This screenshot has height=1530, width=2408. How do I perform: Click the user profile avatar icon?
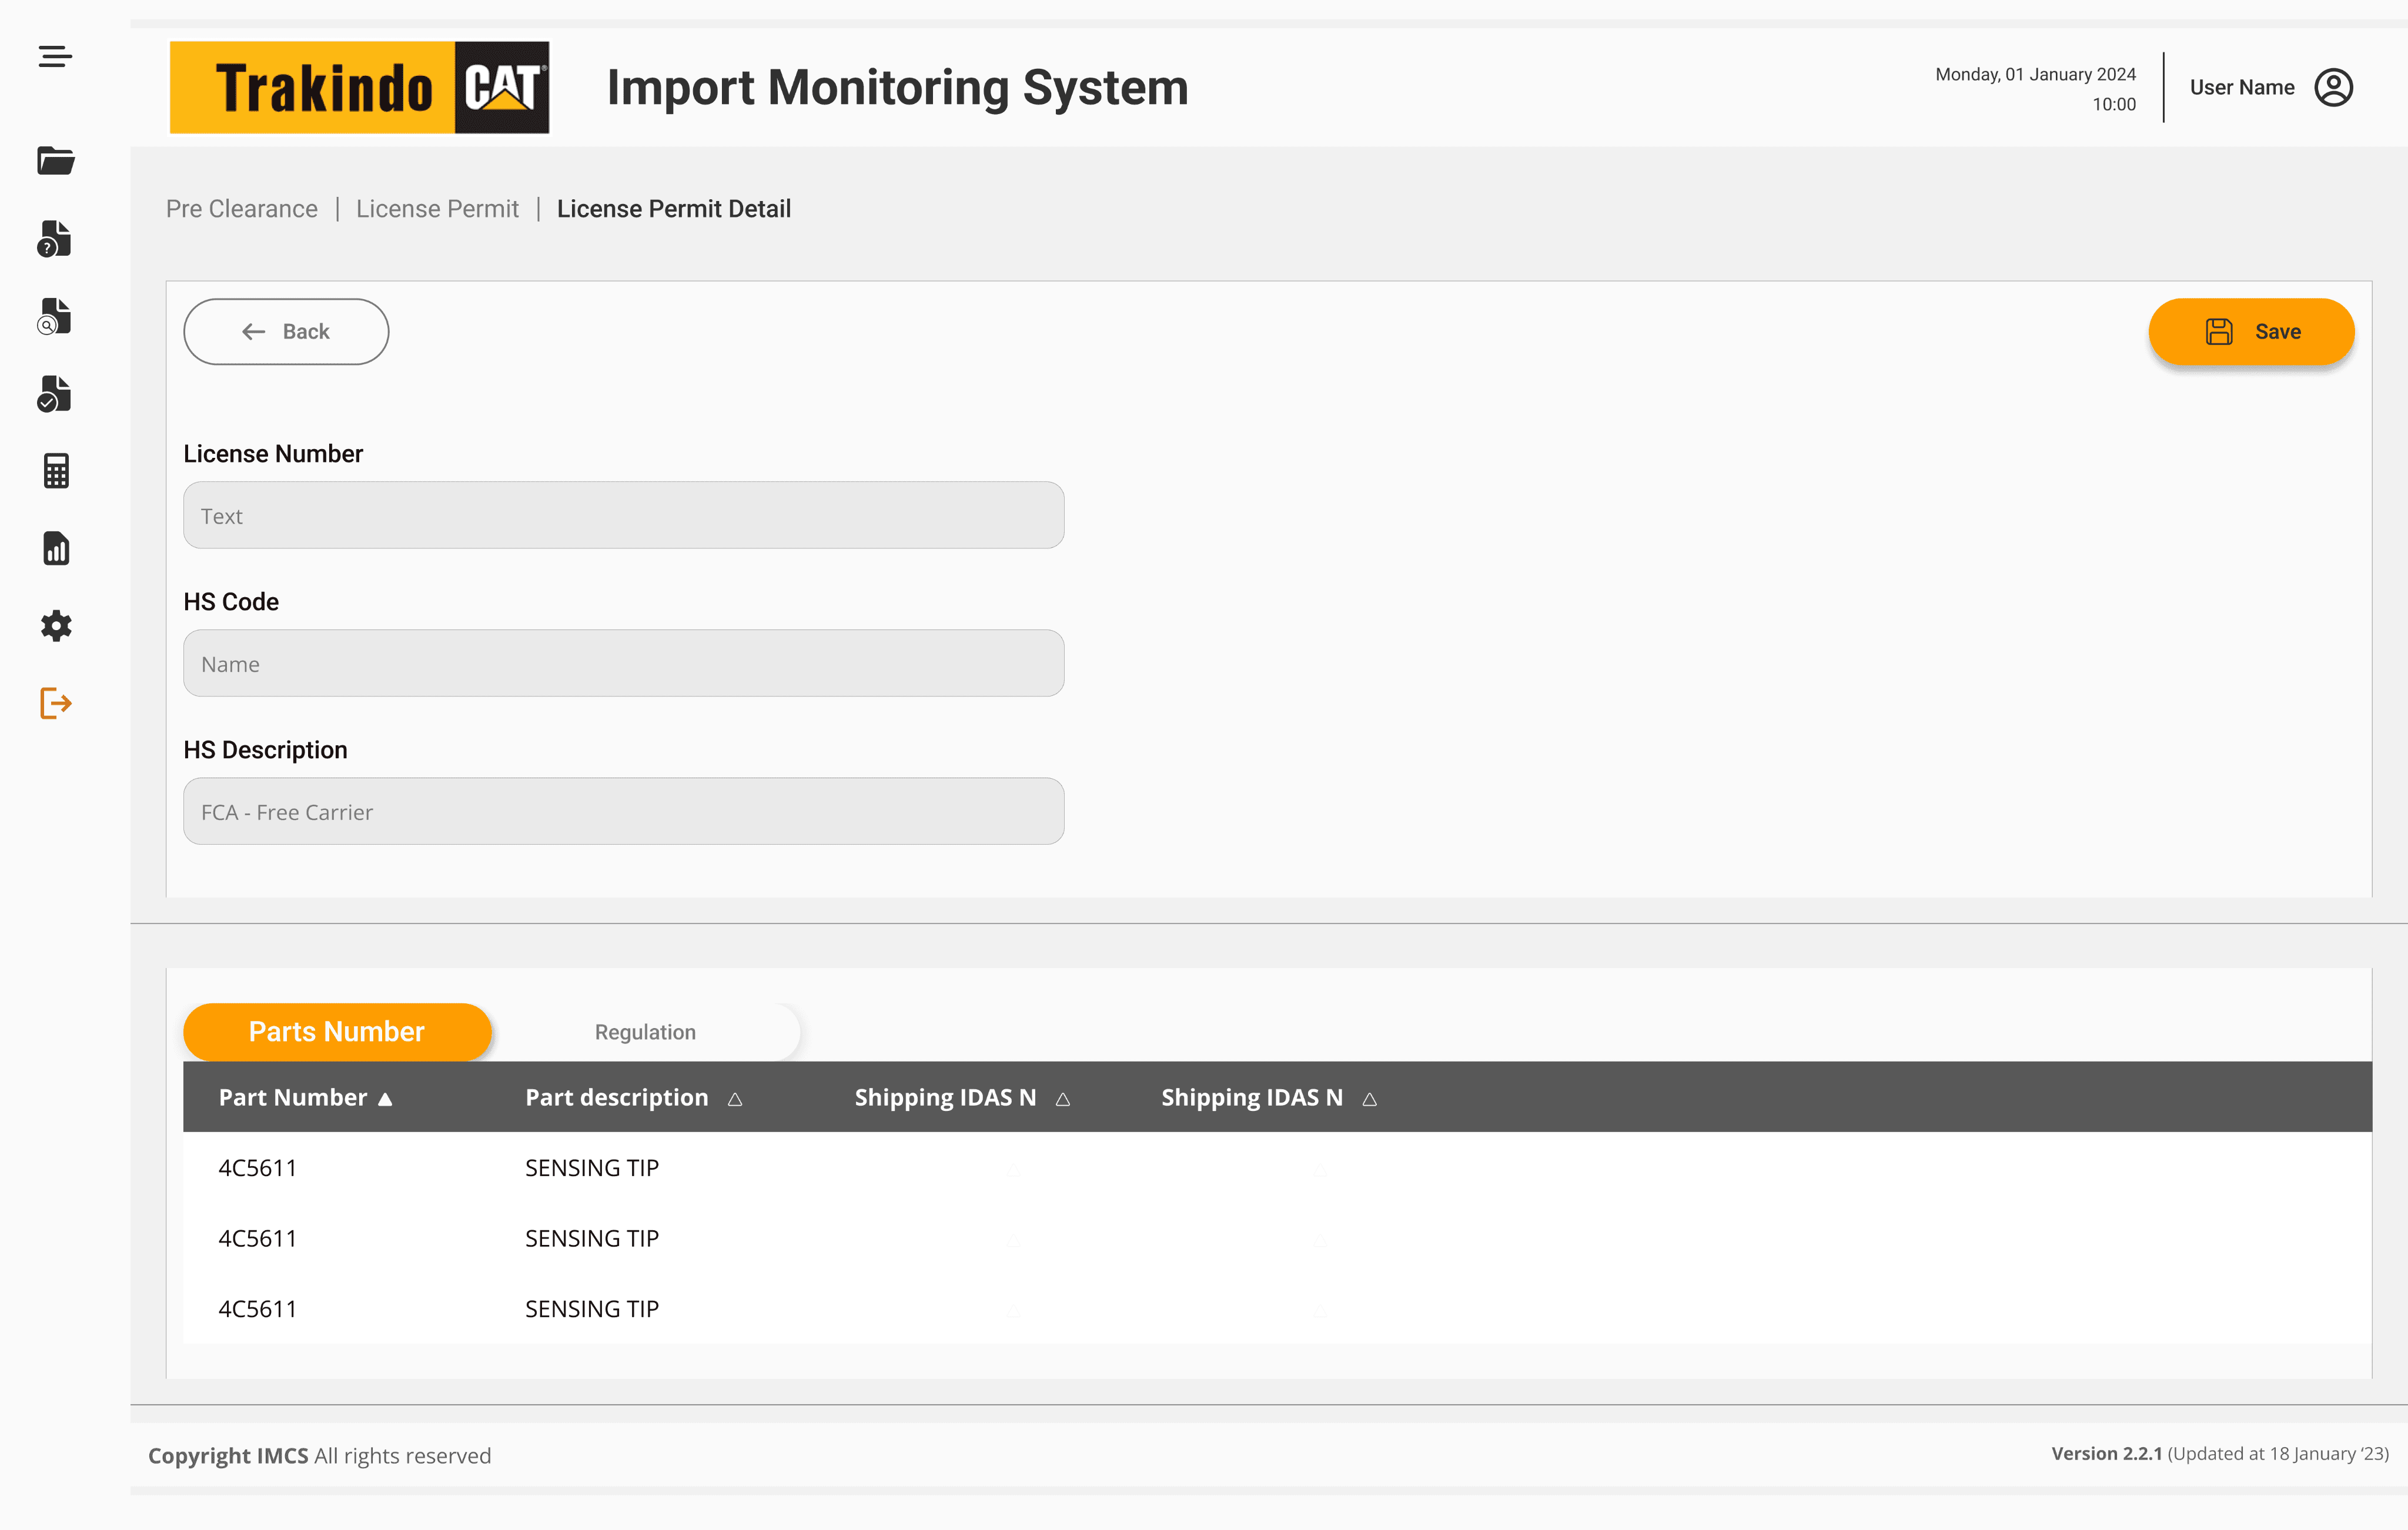(2333, 88)
